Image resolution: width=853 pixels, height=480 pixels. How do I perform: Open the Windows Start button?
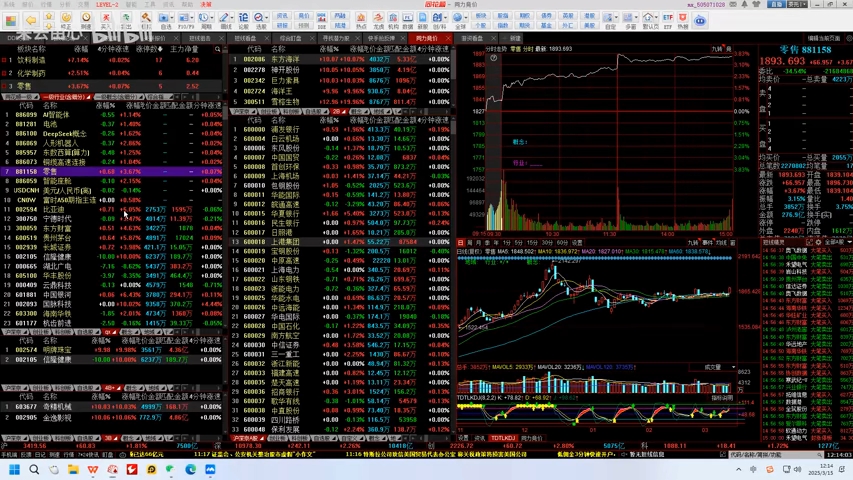pos(15,469)
